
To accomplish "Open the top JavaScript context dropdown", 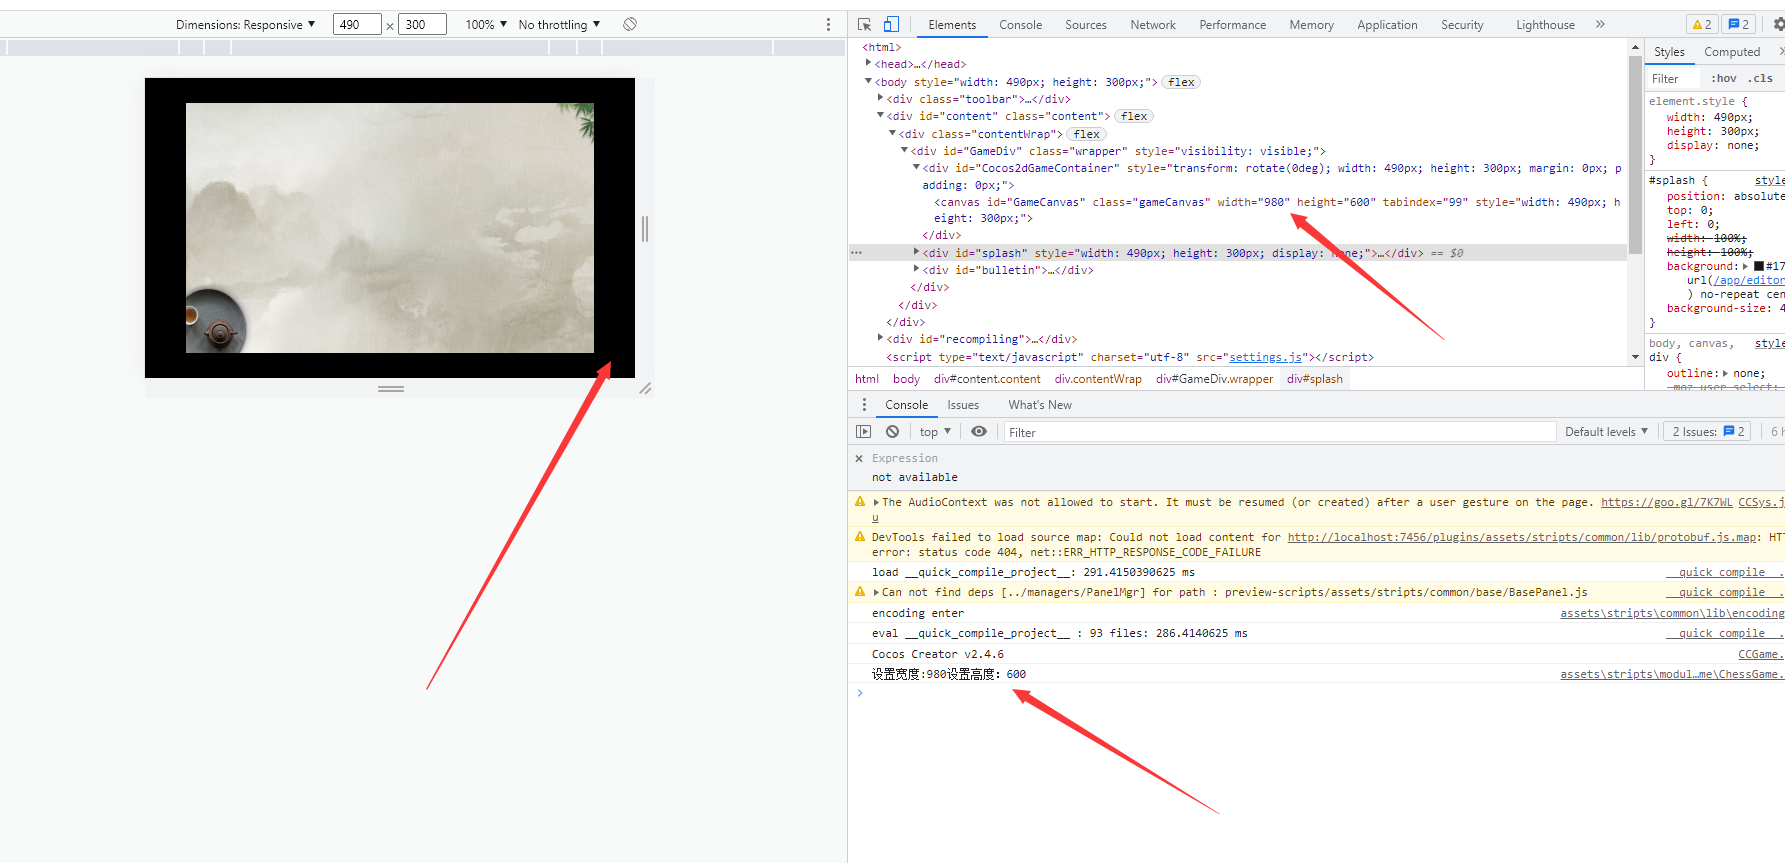I will (935, 432).
